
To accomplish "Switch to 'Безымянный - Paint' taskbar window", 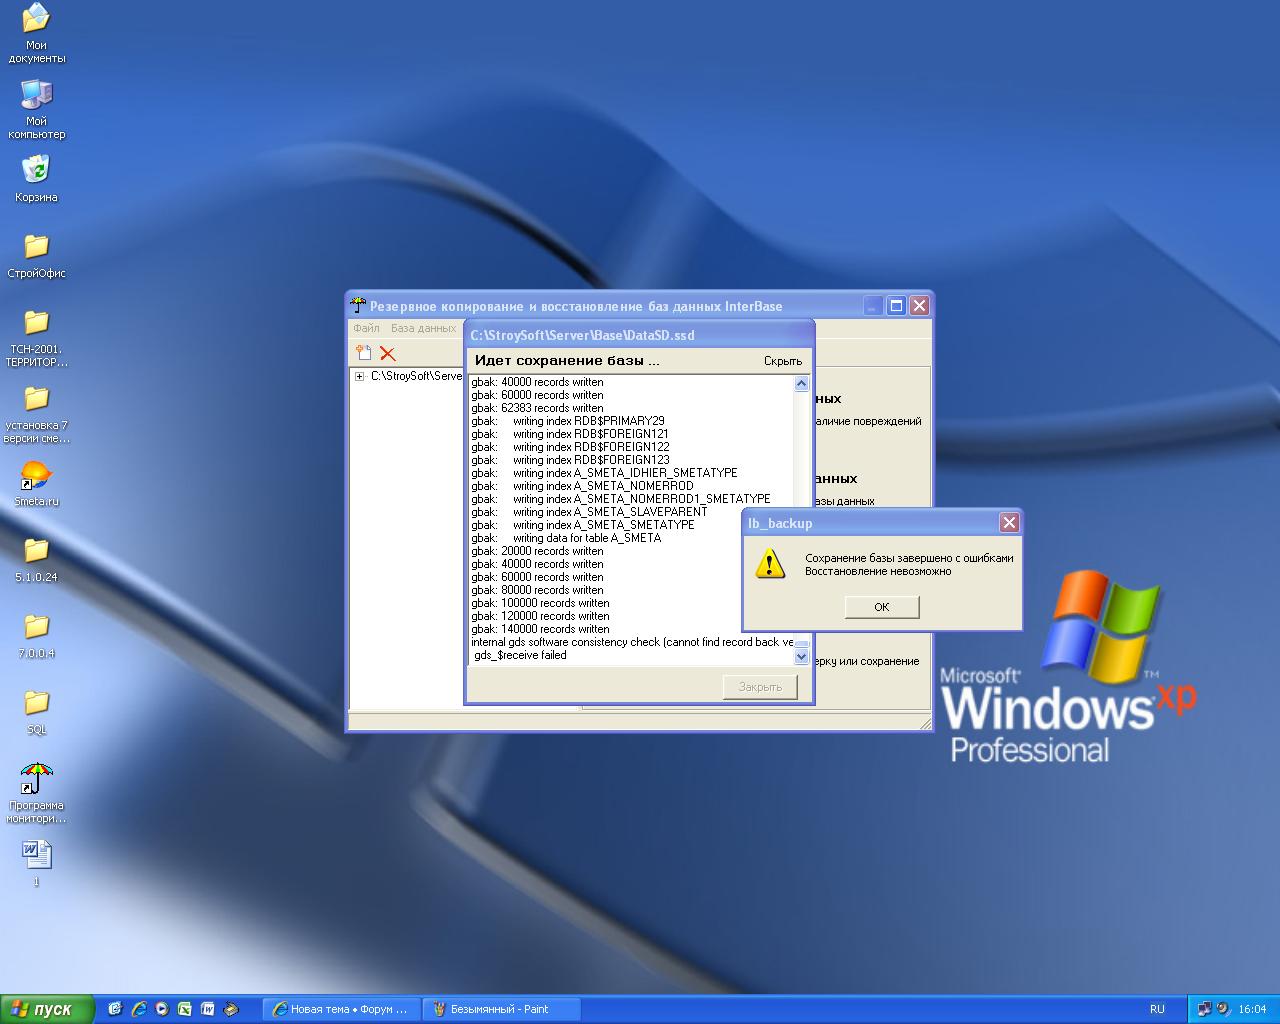I will (500, 1009).
